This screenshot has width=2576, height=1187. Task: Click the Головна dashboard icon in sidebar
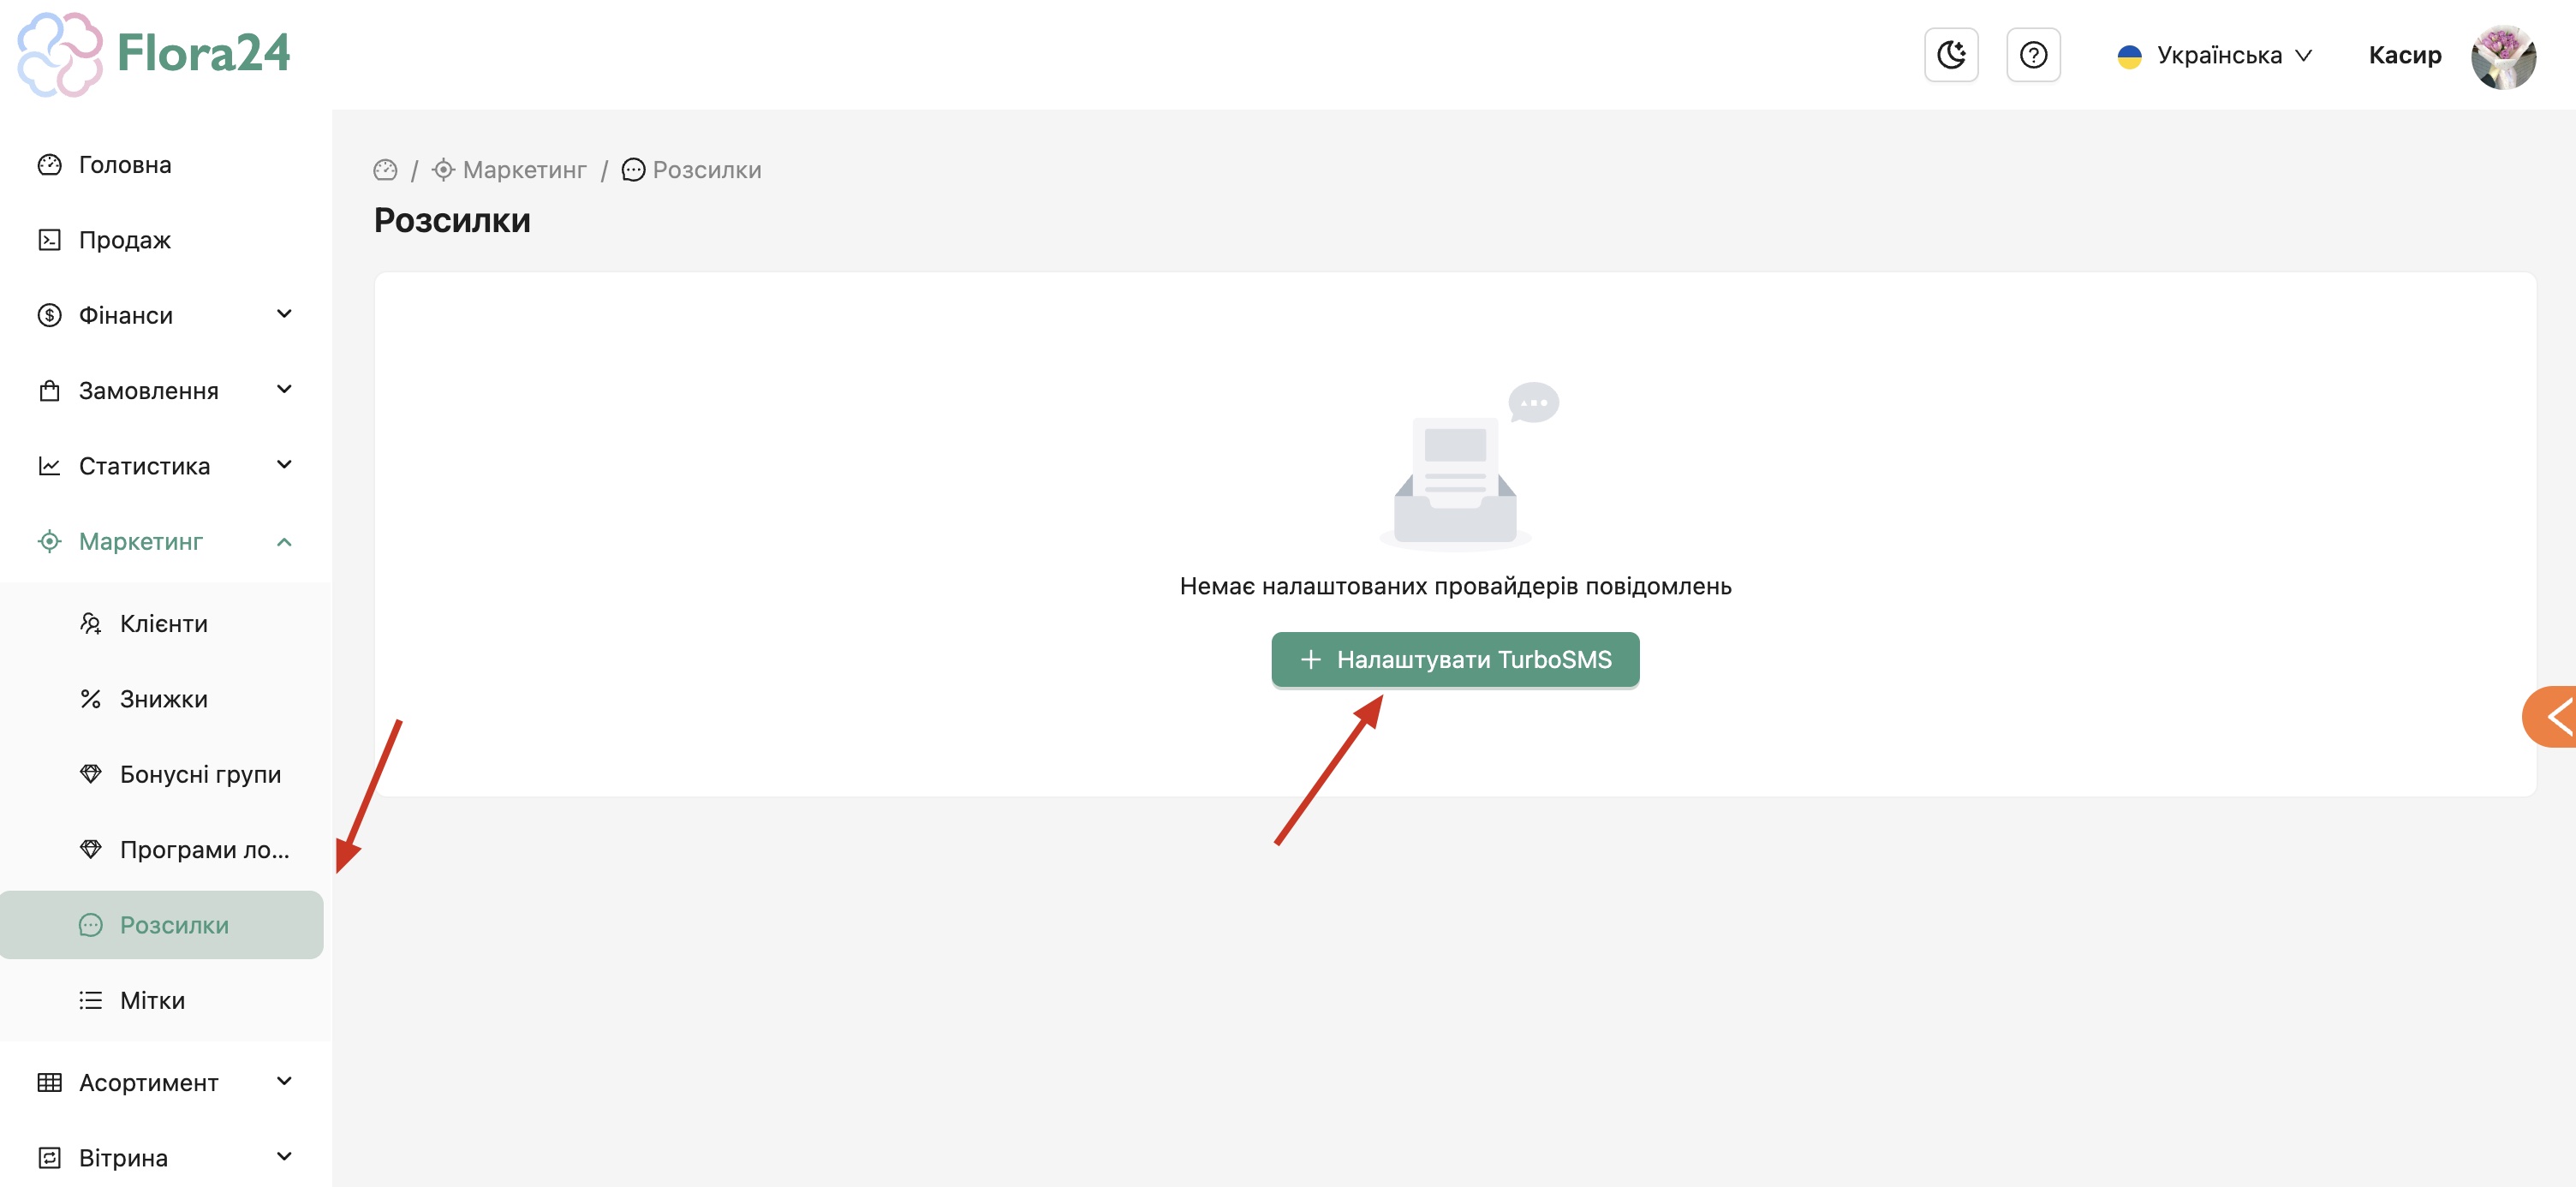click(49, 165)
